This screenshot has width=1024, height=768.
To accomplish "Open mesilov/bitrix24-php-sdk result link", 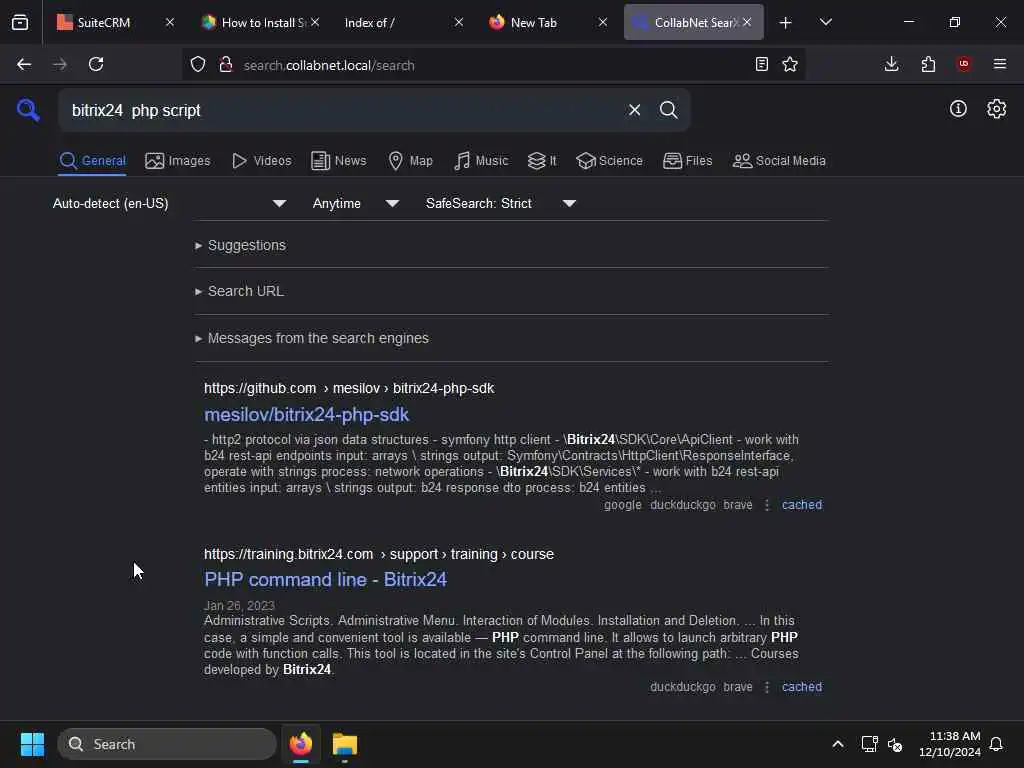I will click(306, 415).
